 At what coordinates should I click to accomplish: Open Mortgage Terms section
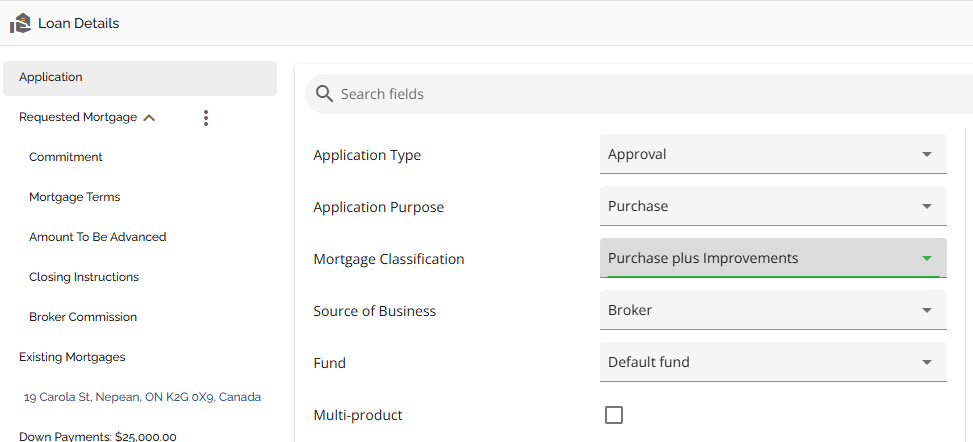[74, 197]
